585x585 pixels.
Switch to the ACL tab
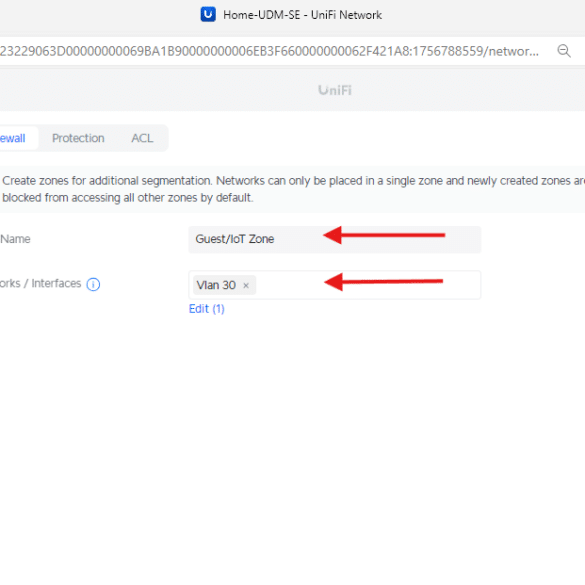pos(142,138)
